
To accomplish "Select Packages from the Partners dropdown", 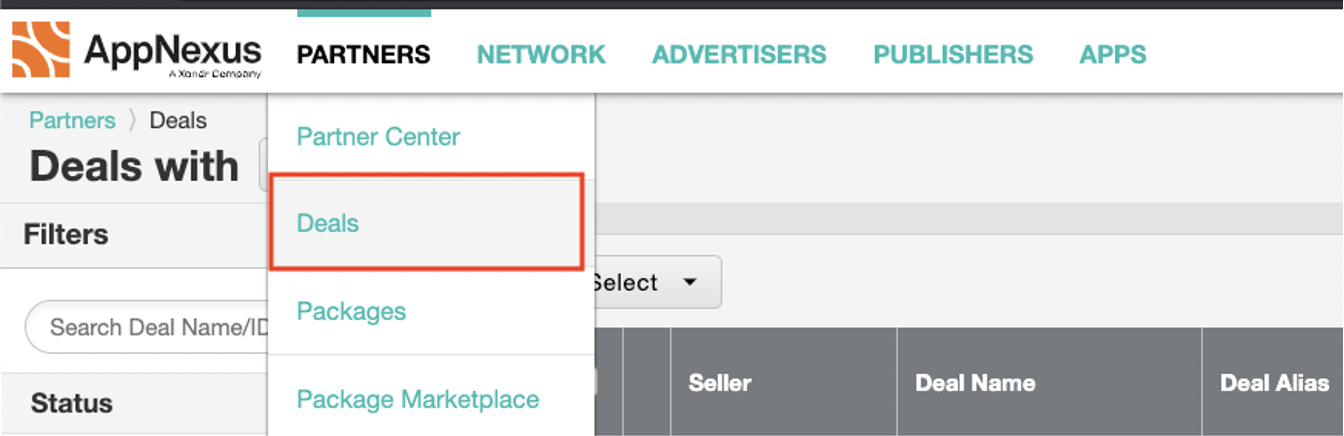I will coord(351,311).
